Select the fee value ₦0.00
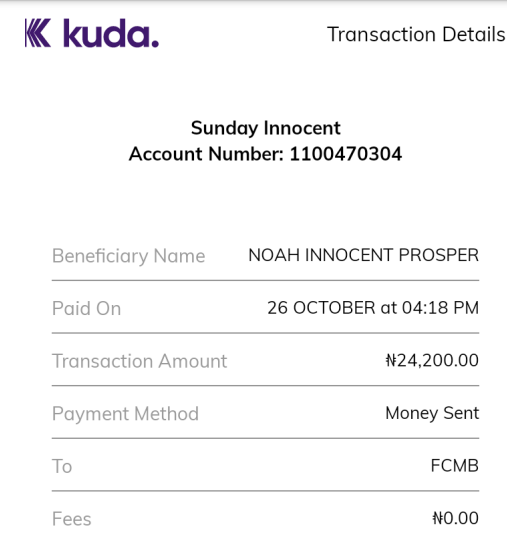 click(456, 518)
